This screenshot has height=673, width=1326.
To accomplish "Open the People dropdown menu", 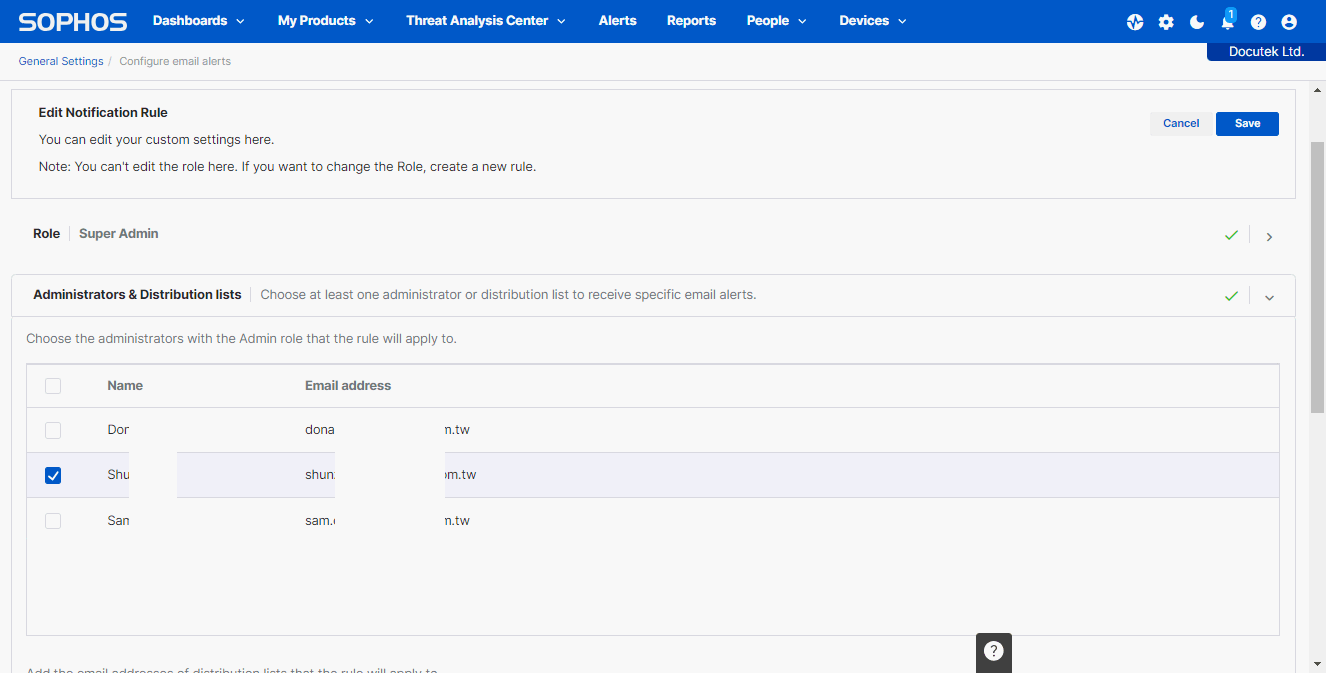I will click(777, 21).
